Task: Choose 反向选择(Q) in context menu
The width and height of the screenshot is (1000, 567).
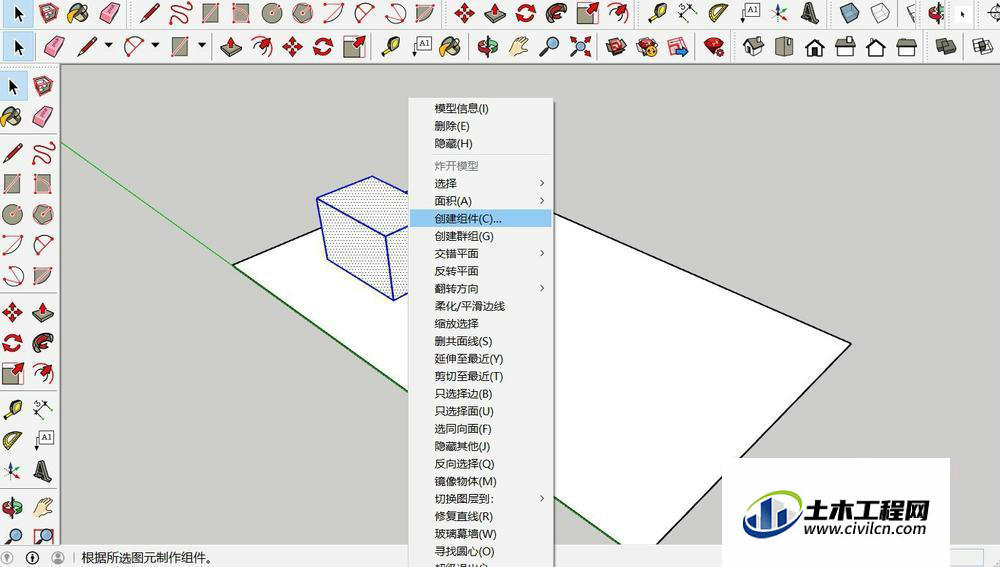Action: tap(480, 464)
